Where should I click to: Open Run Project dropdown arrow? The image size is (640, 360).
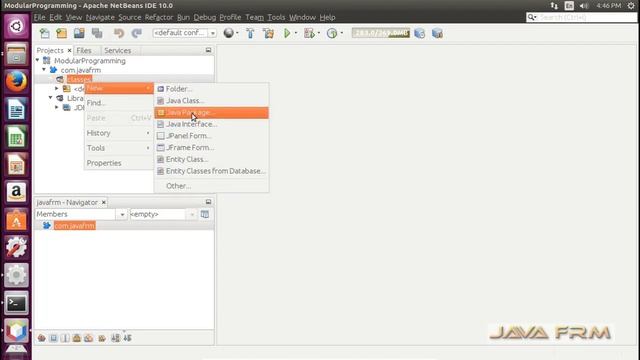click(296, 33)
